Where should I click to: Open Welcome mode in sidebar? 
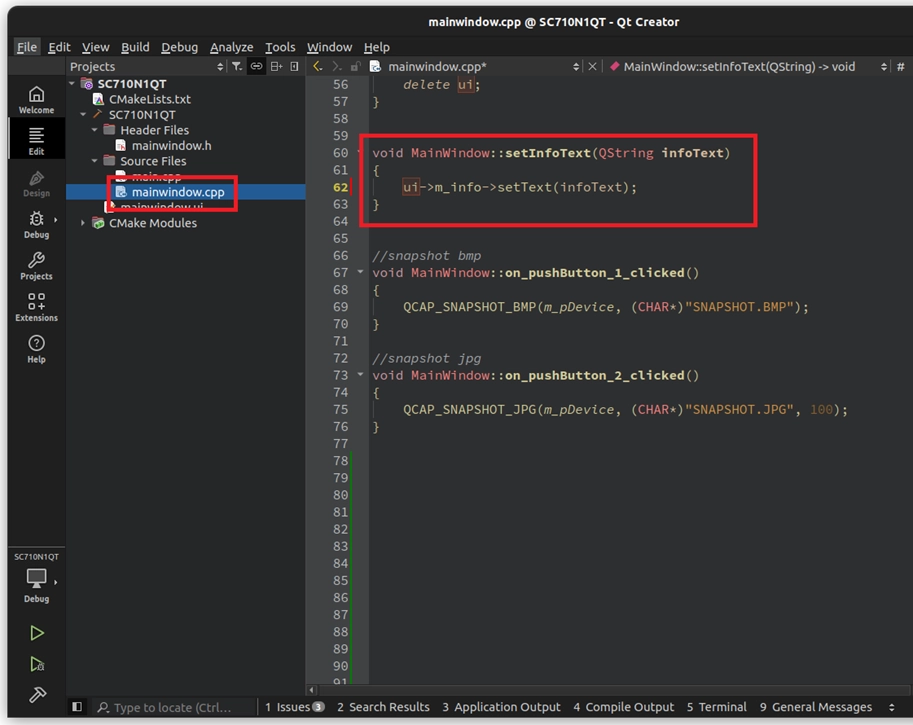(36, 100)
